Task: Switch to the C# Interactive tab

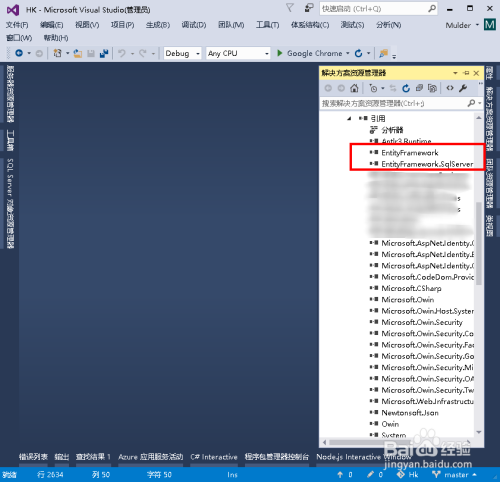Action: (214, 457)
